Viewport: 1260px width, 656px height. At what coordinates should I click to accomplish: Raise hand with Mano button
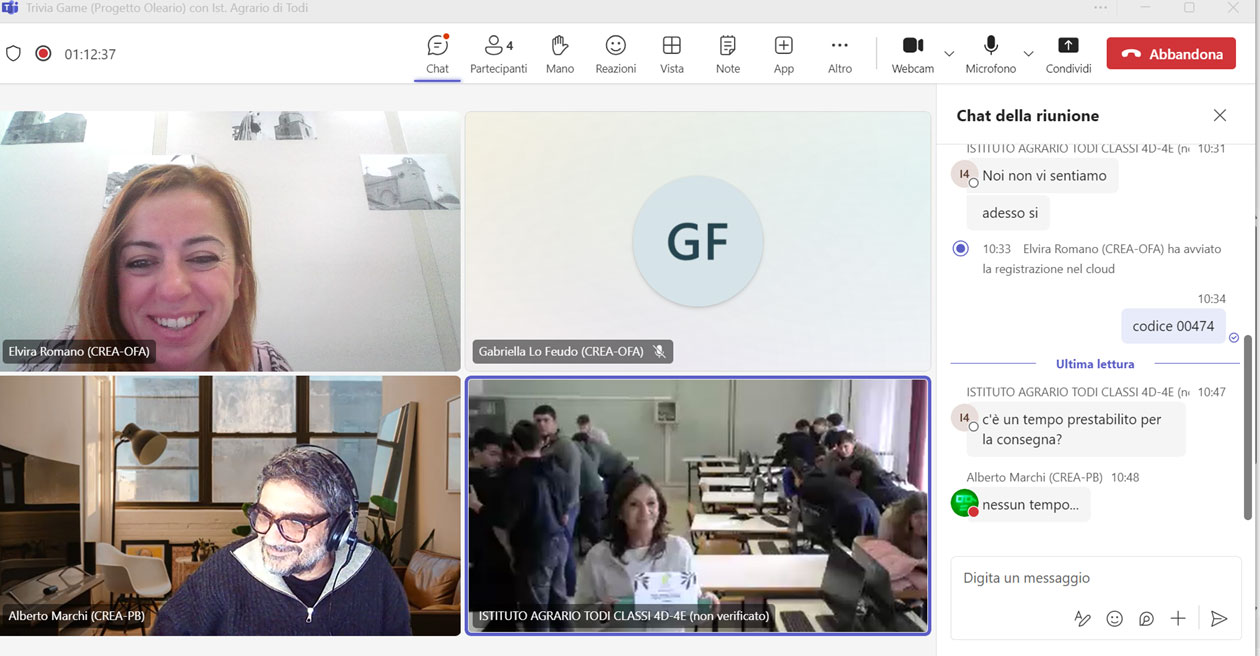coord(560,54)
